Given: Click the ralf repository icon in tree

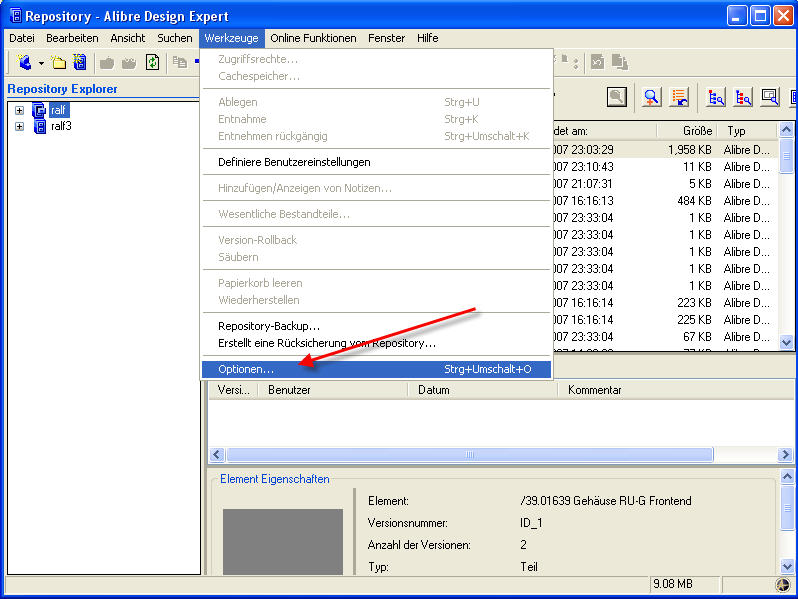Looking at the screenshot, I should click(39, 110).
